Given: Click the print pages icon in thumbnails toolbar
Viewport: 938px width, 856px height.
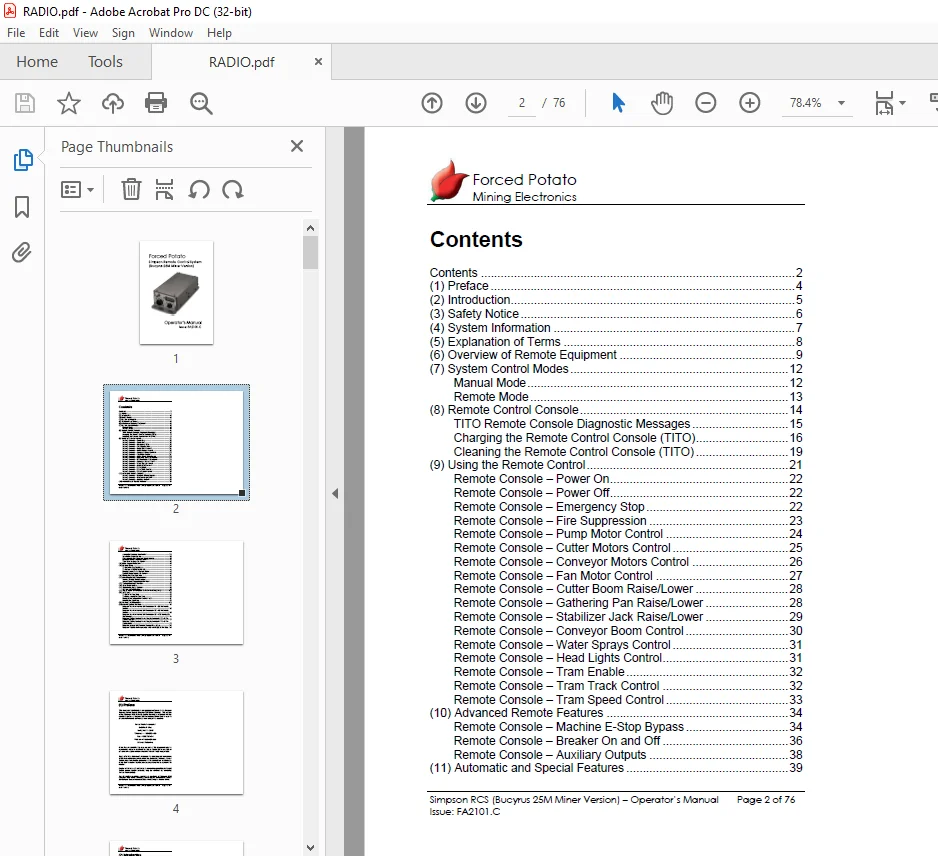Looking at the screenshot, I should [164, 190].
